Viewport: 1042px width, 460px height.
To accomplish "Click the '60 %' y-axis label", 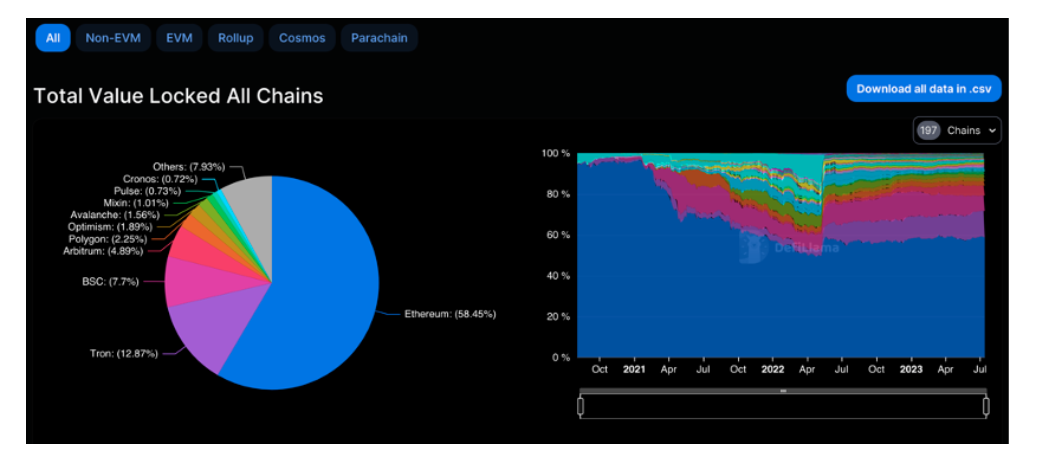I will click(558, 235).
